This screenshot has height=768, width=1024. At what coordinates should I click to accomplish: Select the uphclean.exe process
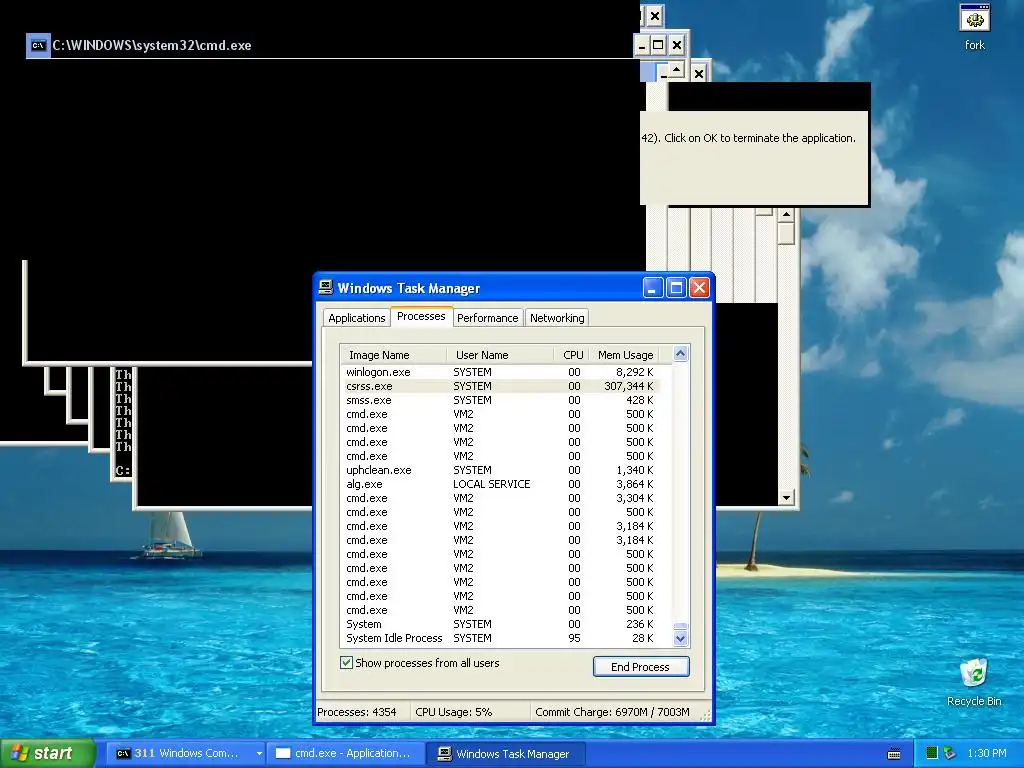pyautogui.click(x=500, y=470)
